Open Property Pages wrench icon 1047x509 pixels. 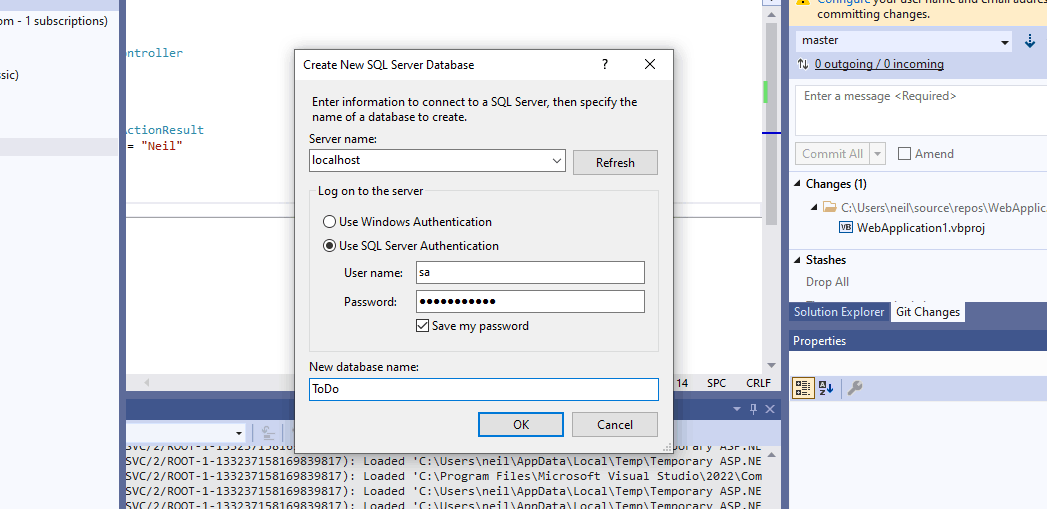(x=855, y=388)
